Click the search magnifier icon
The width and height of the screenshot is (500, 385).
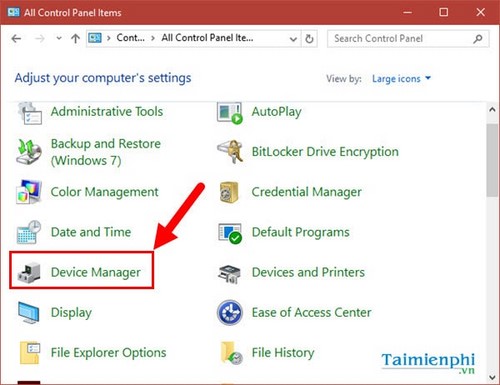tap(478, 39)
